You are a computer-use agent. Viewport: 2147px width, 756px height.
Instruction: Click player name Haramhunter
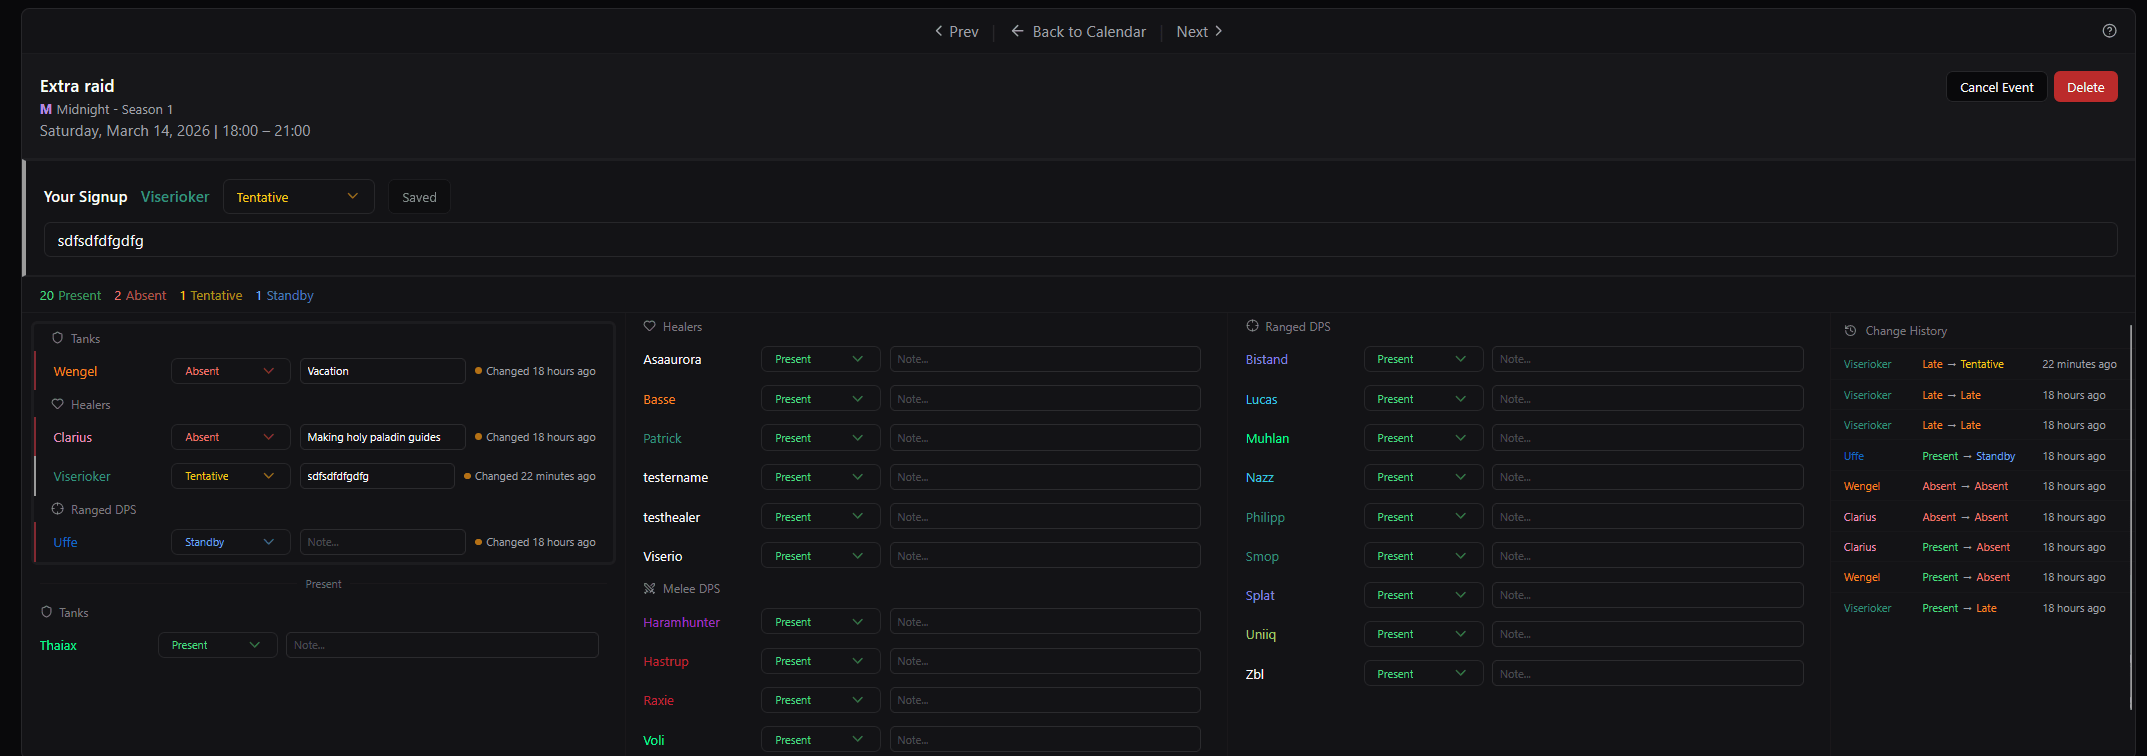click(x=681, y=622)
